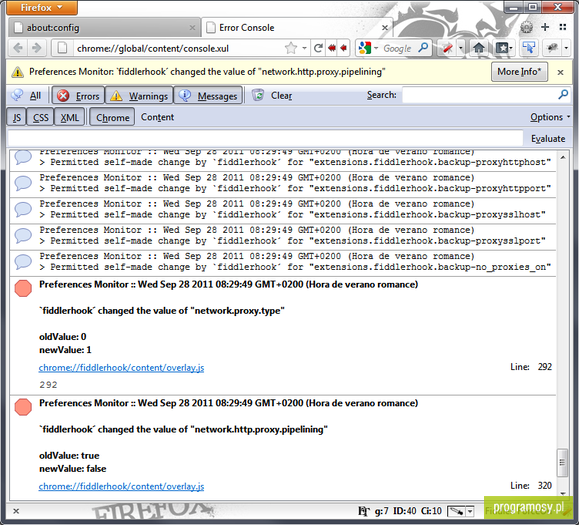
Task: Click the search magnifier in Google box
Action: pos(423,48)
